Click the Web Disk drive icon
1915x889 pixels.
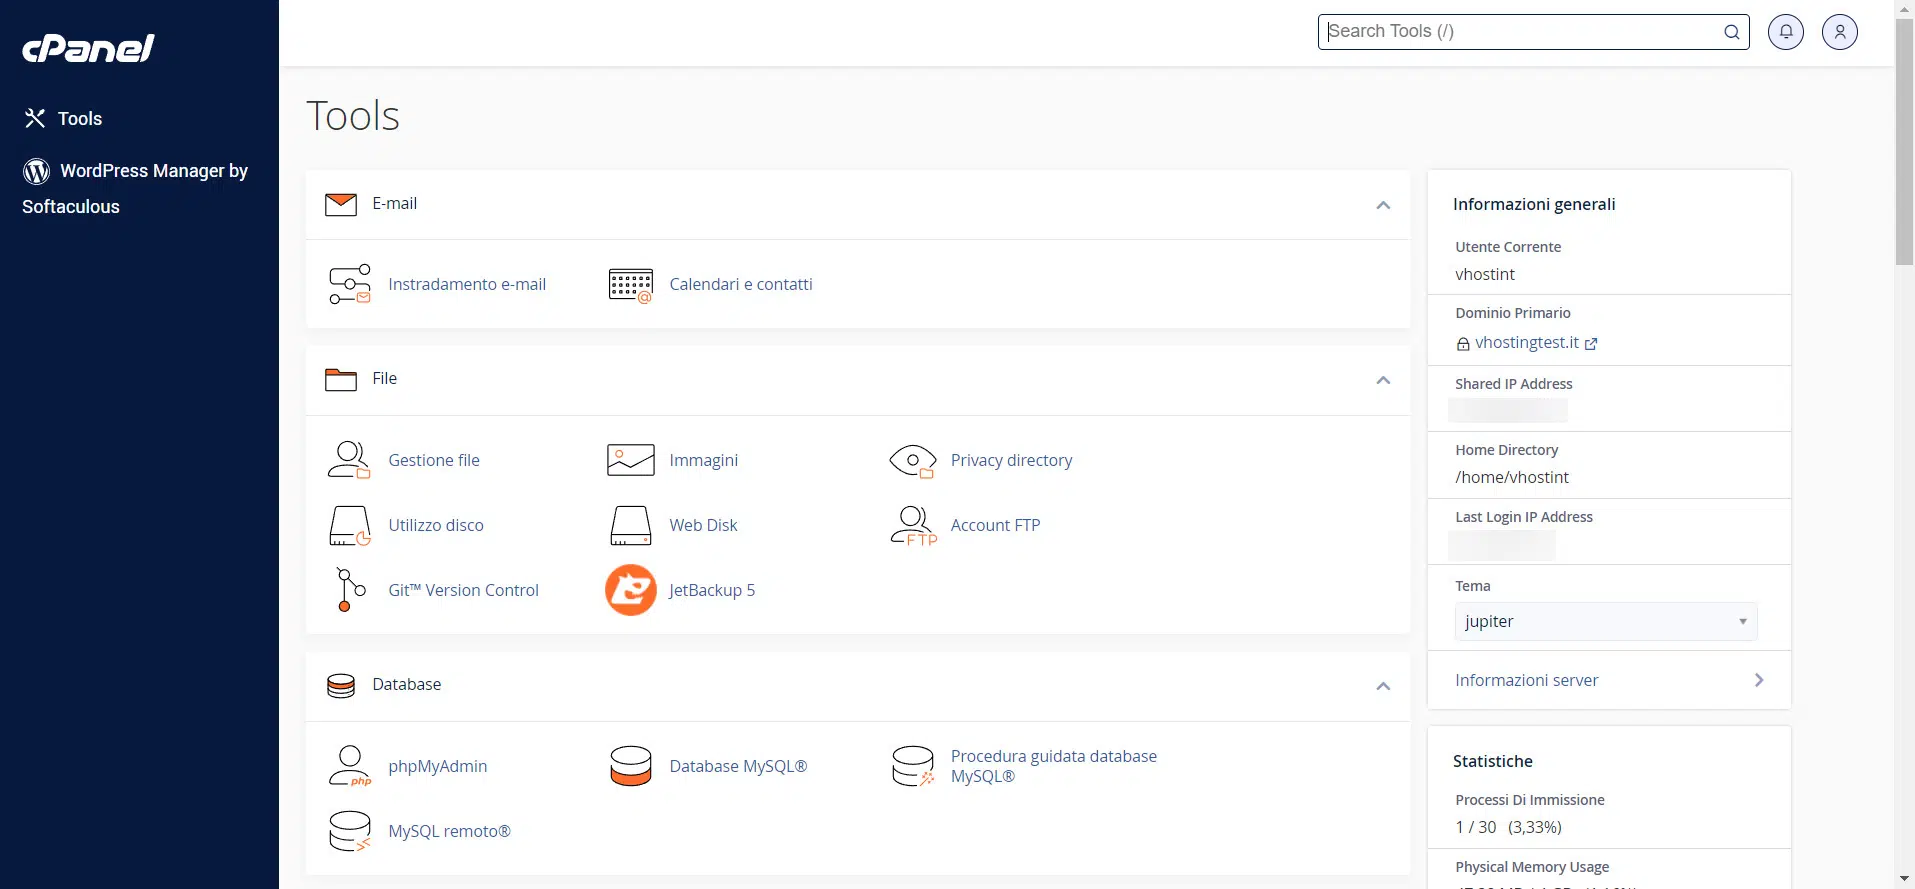tap(631, 525)
